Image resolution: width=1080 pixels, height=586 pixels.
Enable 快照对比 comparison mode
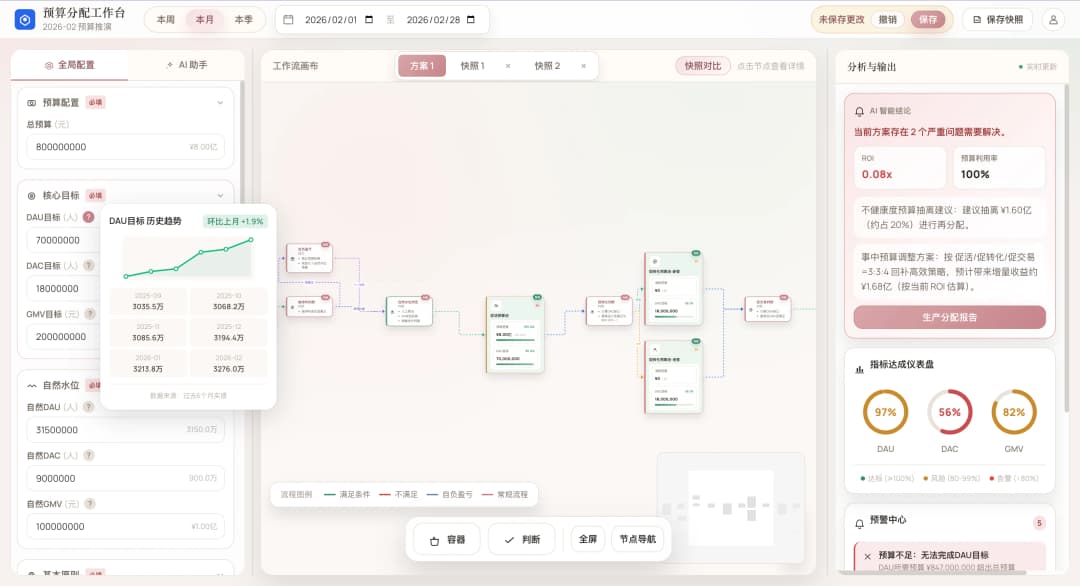point(700,63)
